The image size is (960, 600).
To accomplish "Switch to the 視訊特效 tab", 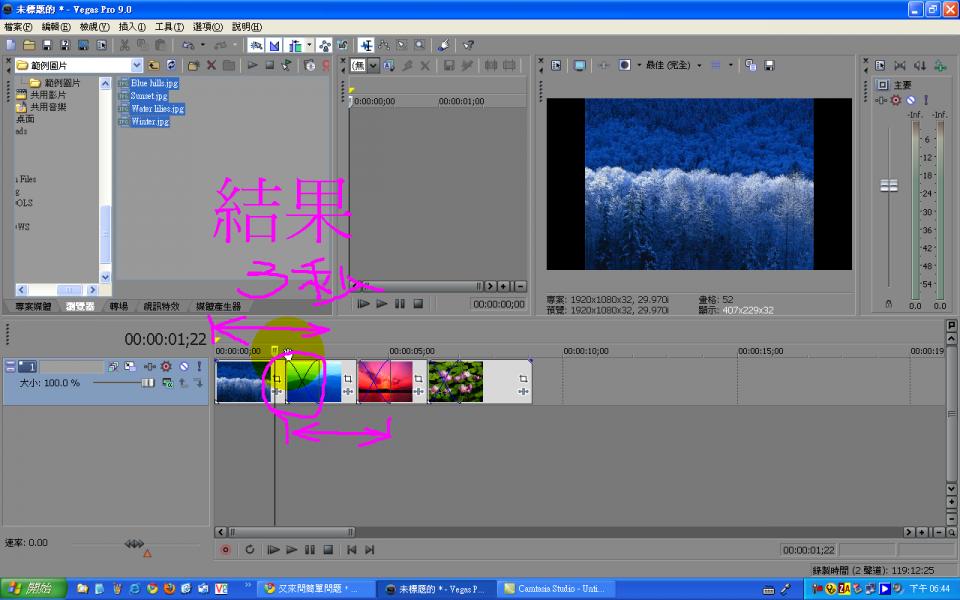I will pyautogui.click(x=162, y=306).
